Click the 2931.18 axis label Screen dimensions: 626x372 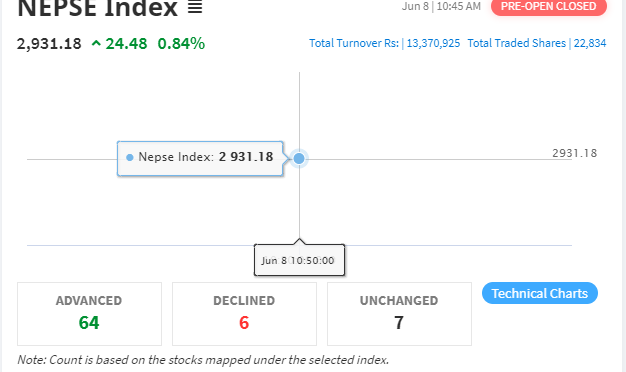[574, 153]
